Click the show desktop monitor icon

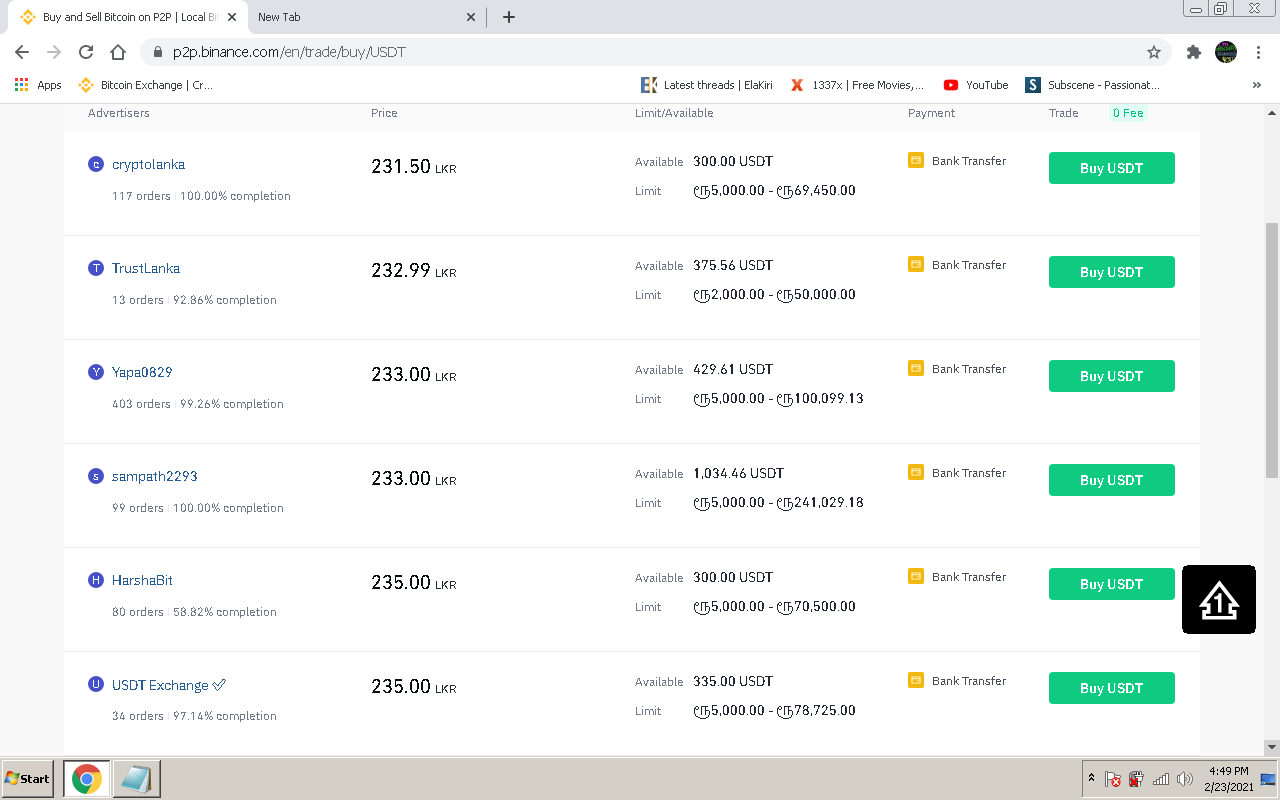1268,779
